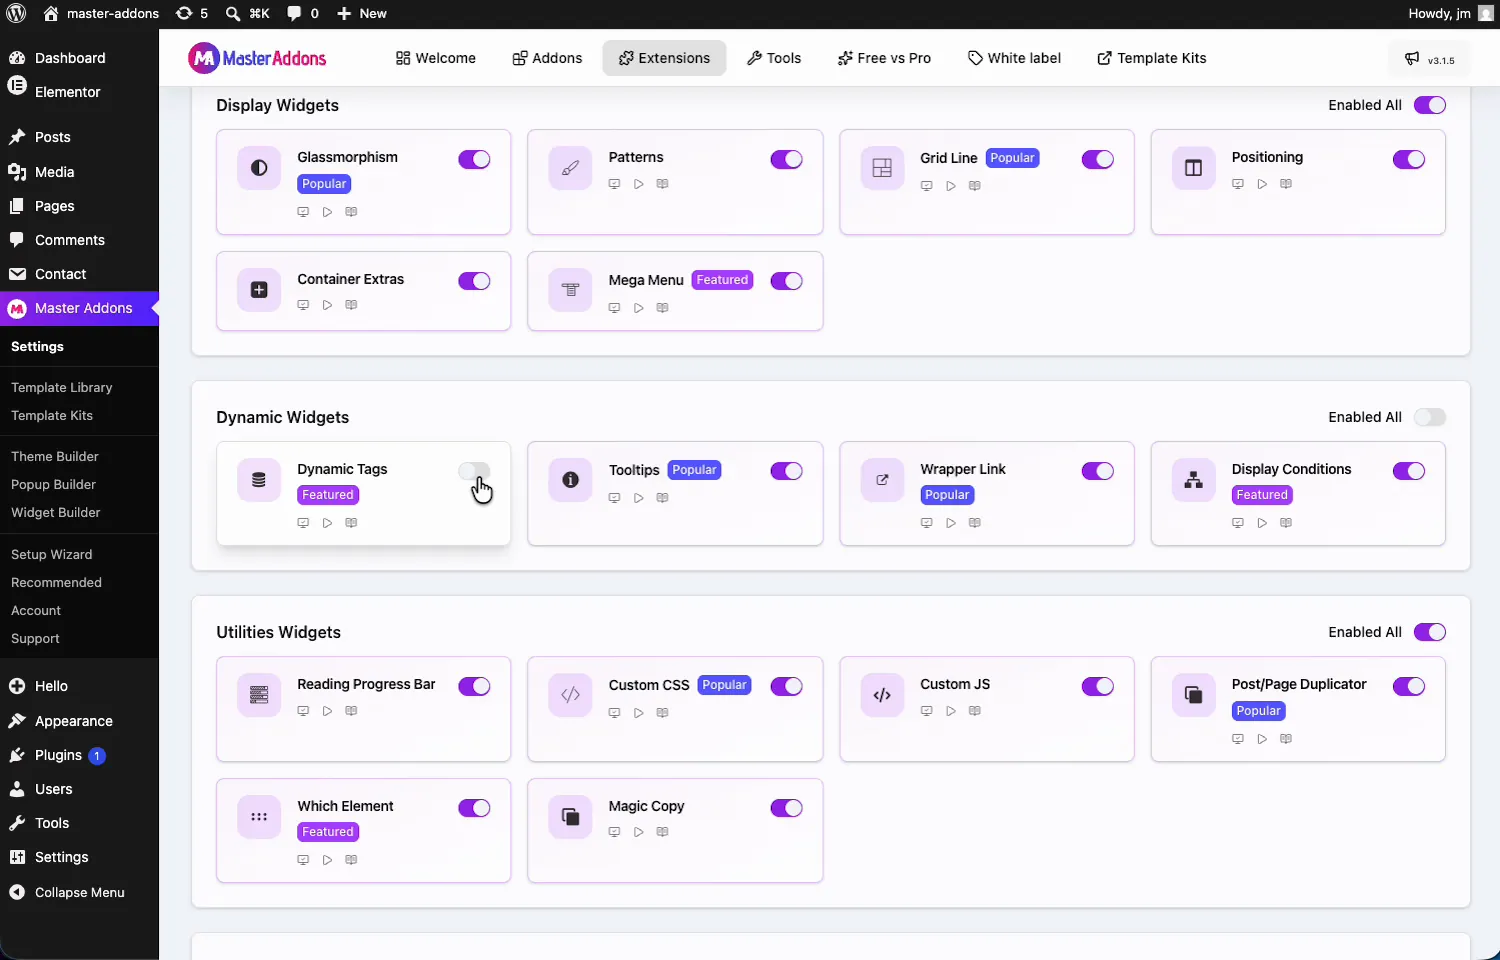The height and width of the screenshot is (960, 1500).
Task: Disable the Glassmorphism toggle
Action: click(474, 159)
